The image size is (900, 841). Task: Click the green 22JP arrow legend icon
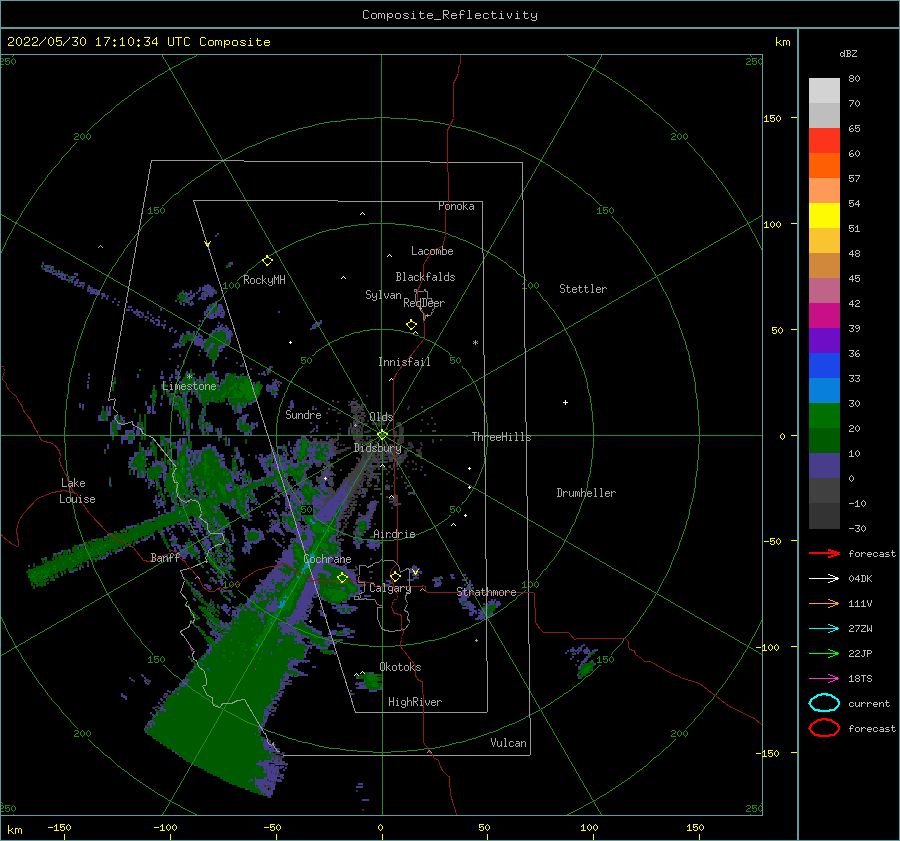[x=824, y=653]
